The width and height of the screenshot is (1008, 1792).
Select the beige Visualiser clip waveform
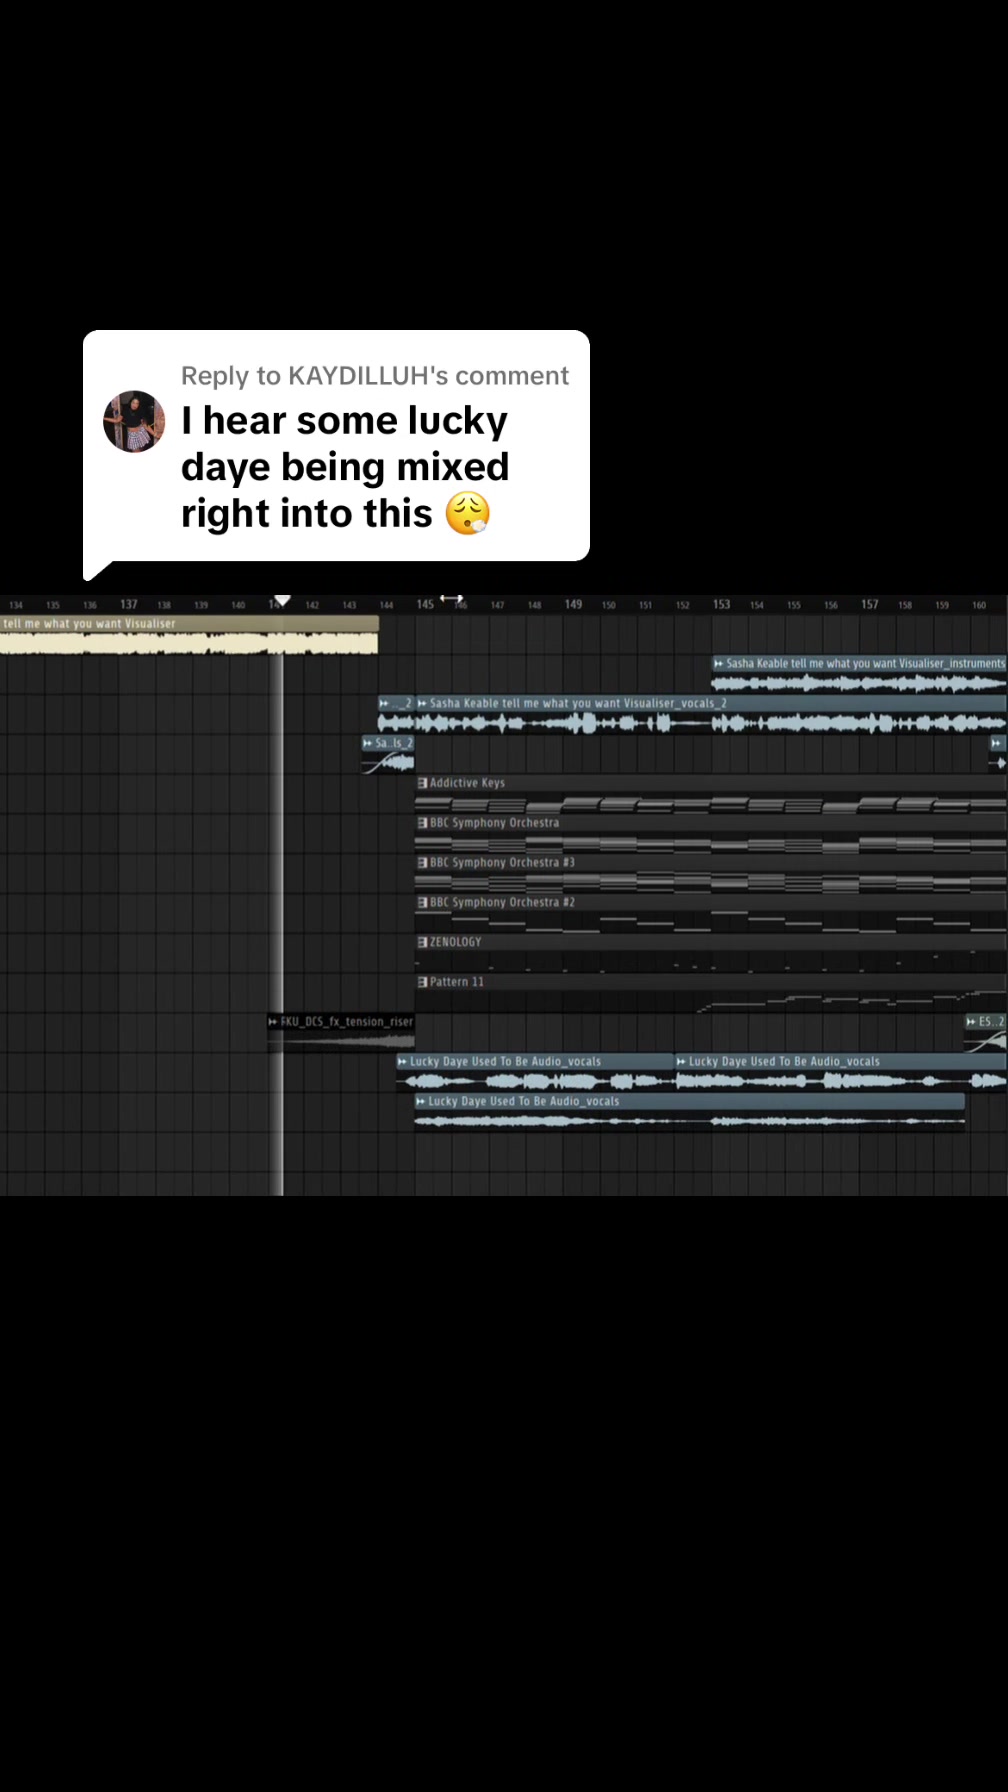point(189,643)
